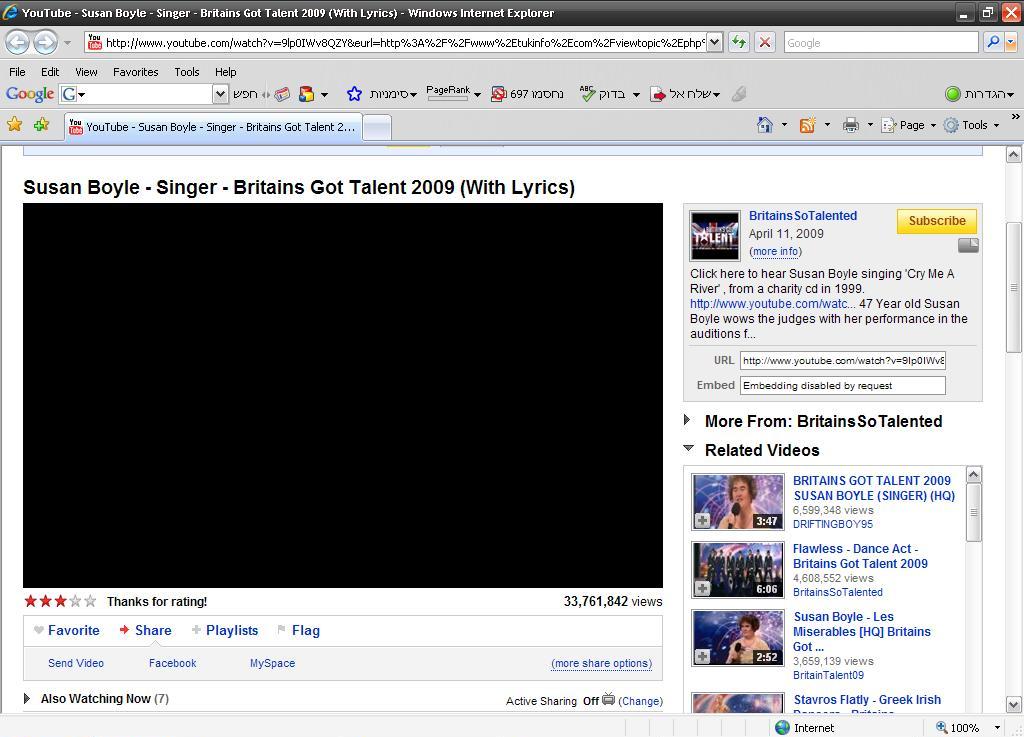This screenshot has width=1024, height=737.
Task: Click the search magnifier icon by Google box
Action: [x=993, y=42]
